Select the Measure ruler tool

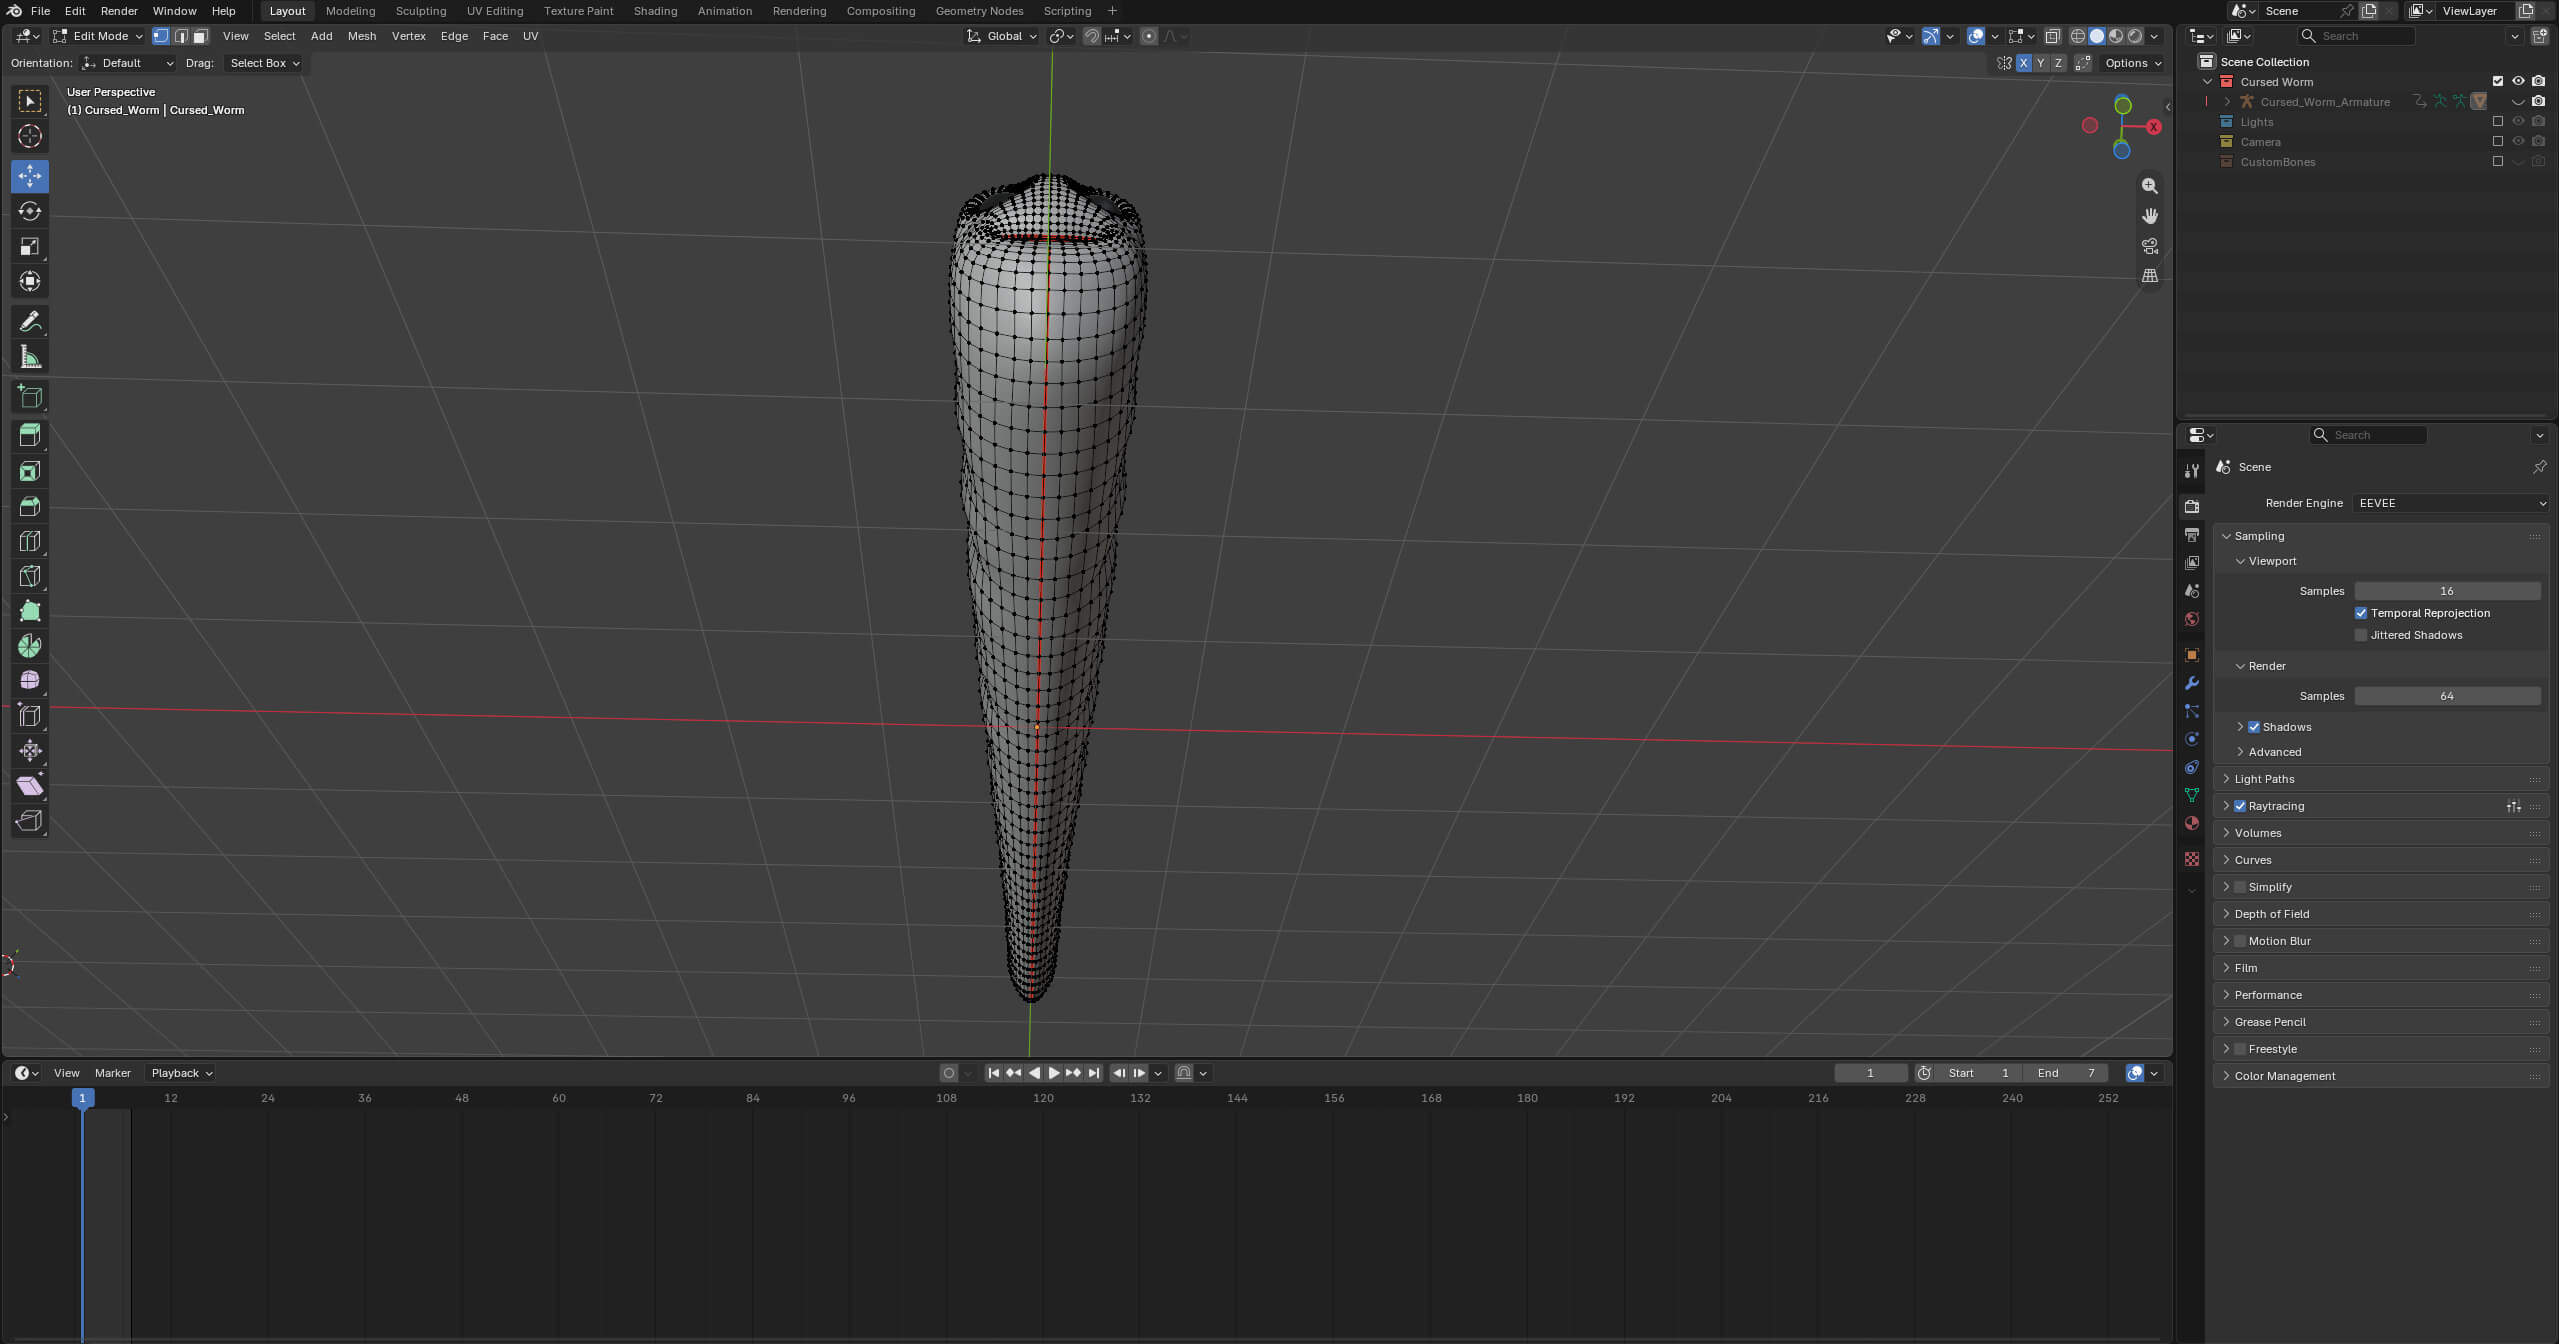coord(30,357)
